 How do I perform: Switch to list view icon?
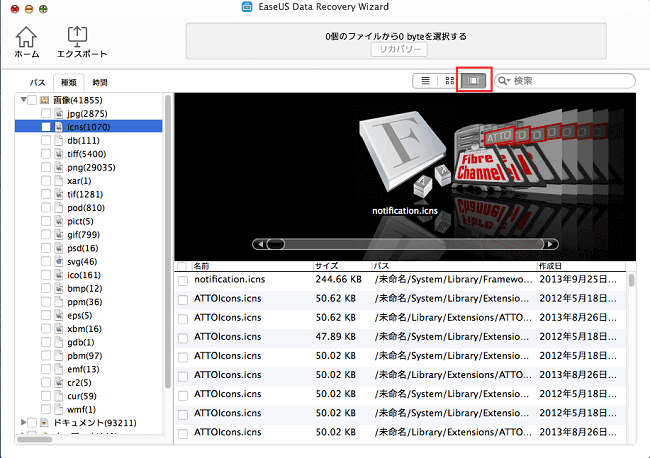(425, 80)
